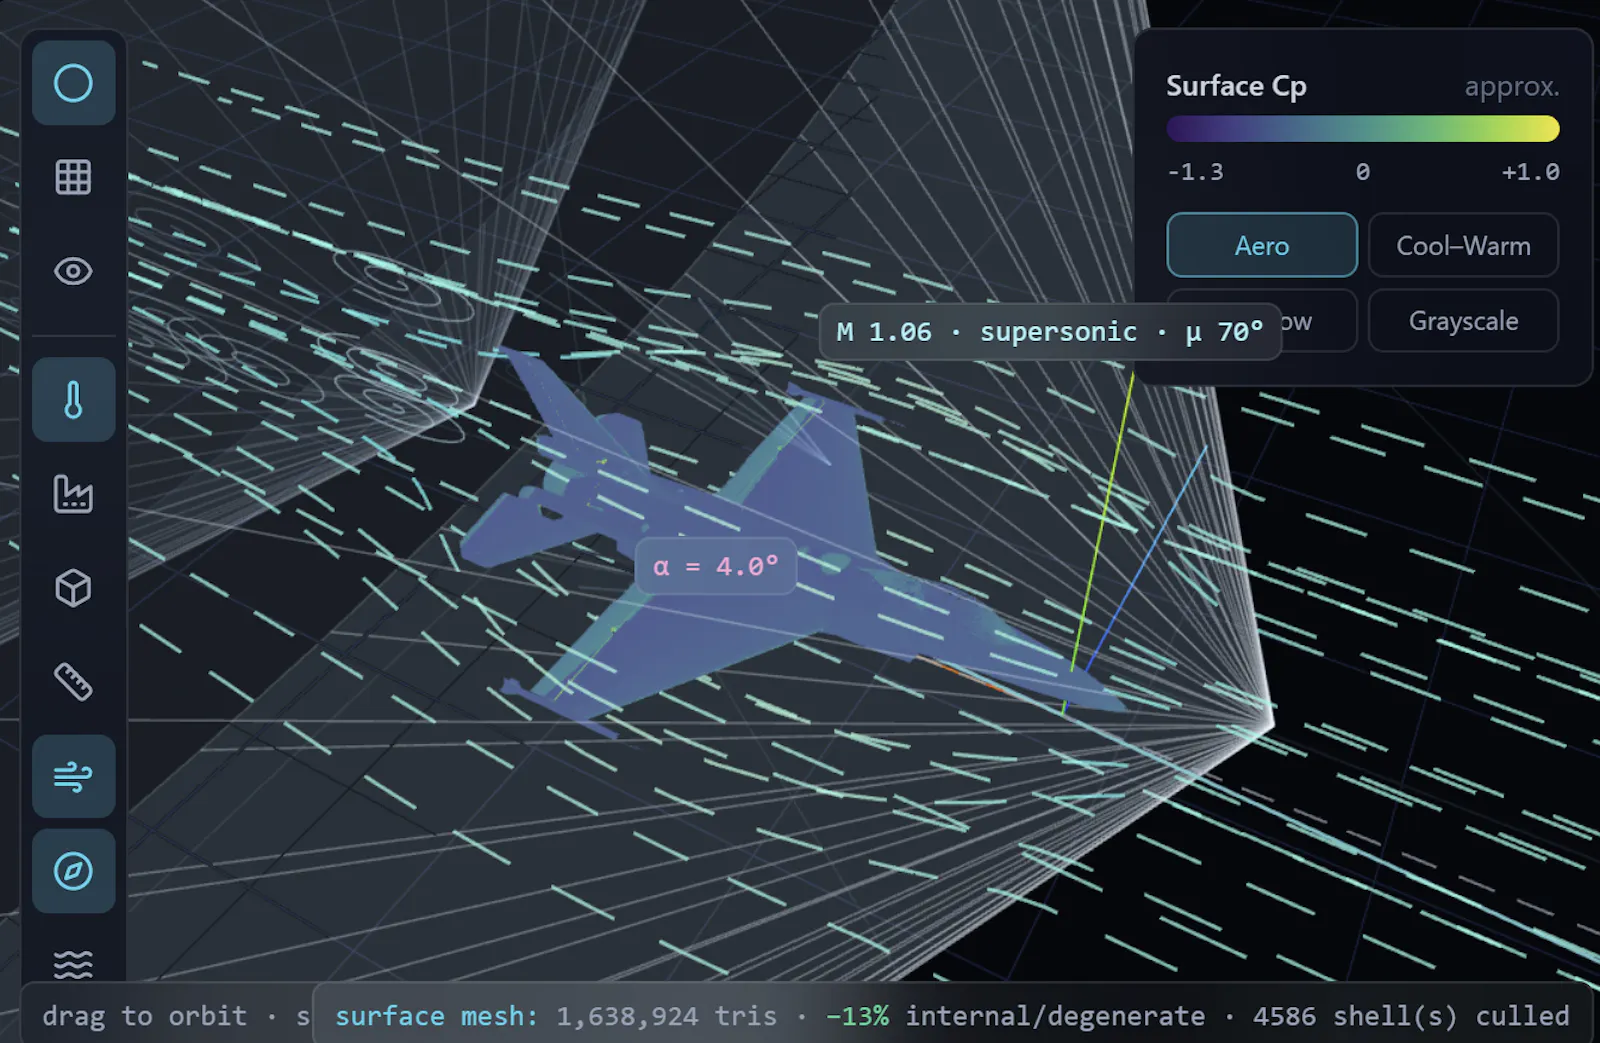
Task: Toggle the compass orientation icon
Action: click(x=73, y=871)
